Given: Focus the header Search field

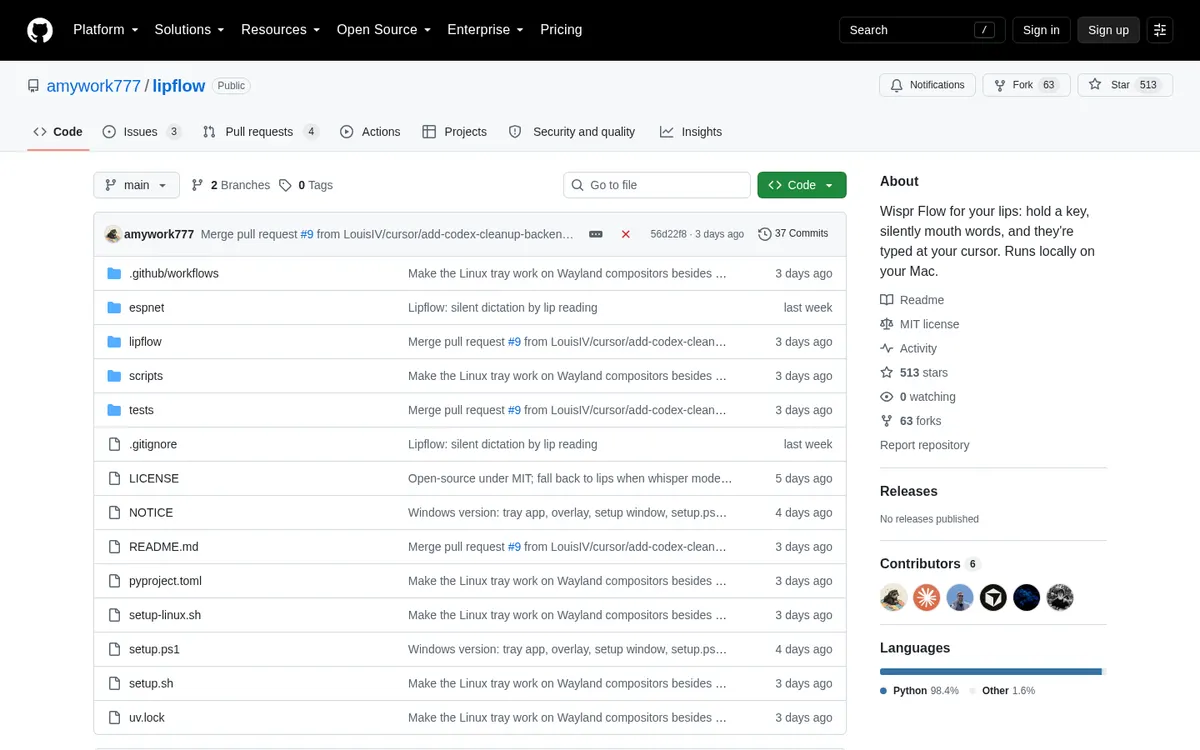Looking at the screenshot, I should point(920,30).
